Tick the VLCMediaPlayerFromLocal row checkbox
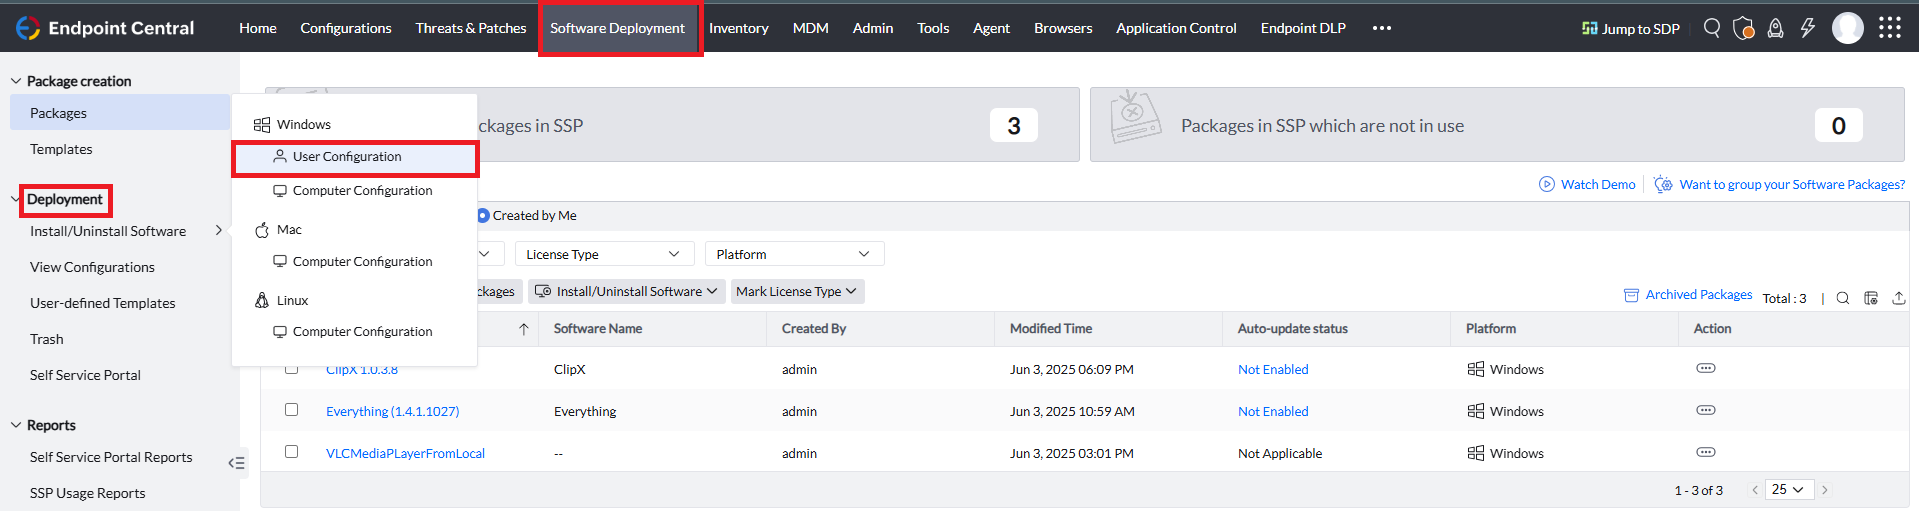The width and height of the screenshot is (1919, 511). [x=291, y=452]
